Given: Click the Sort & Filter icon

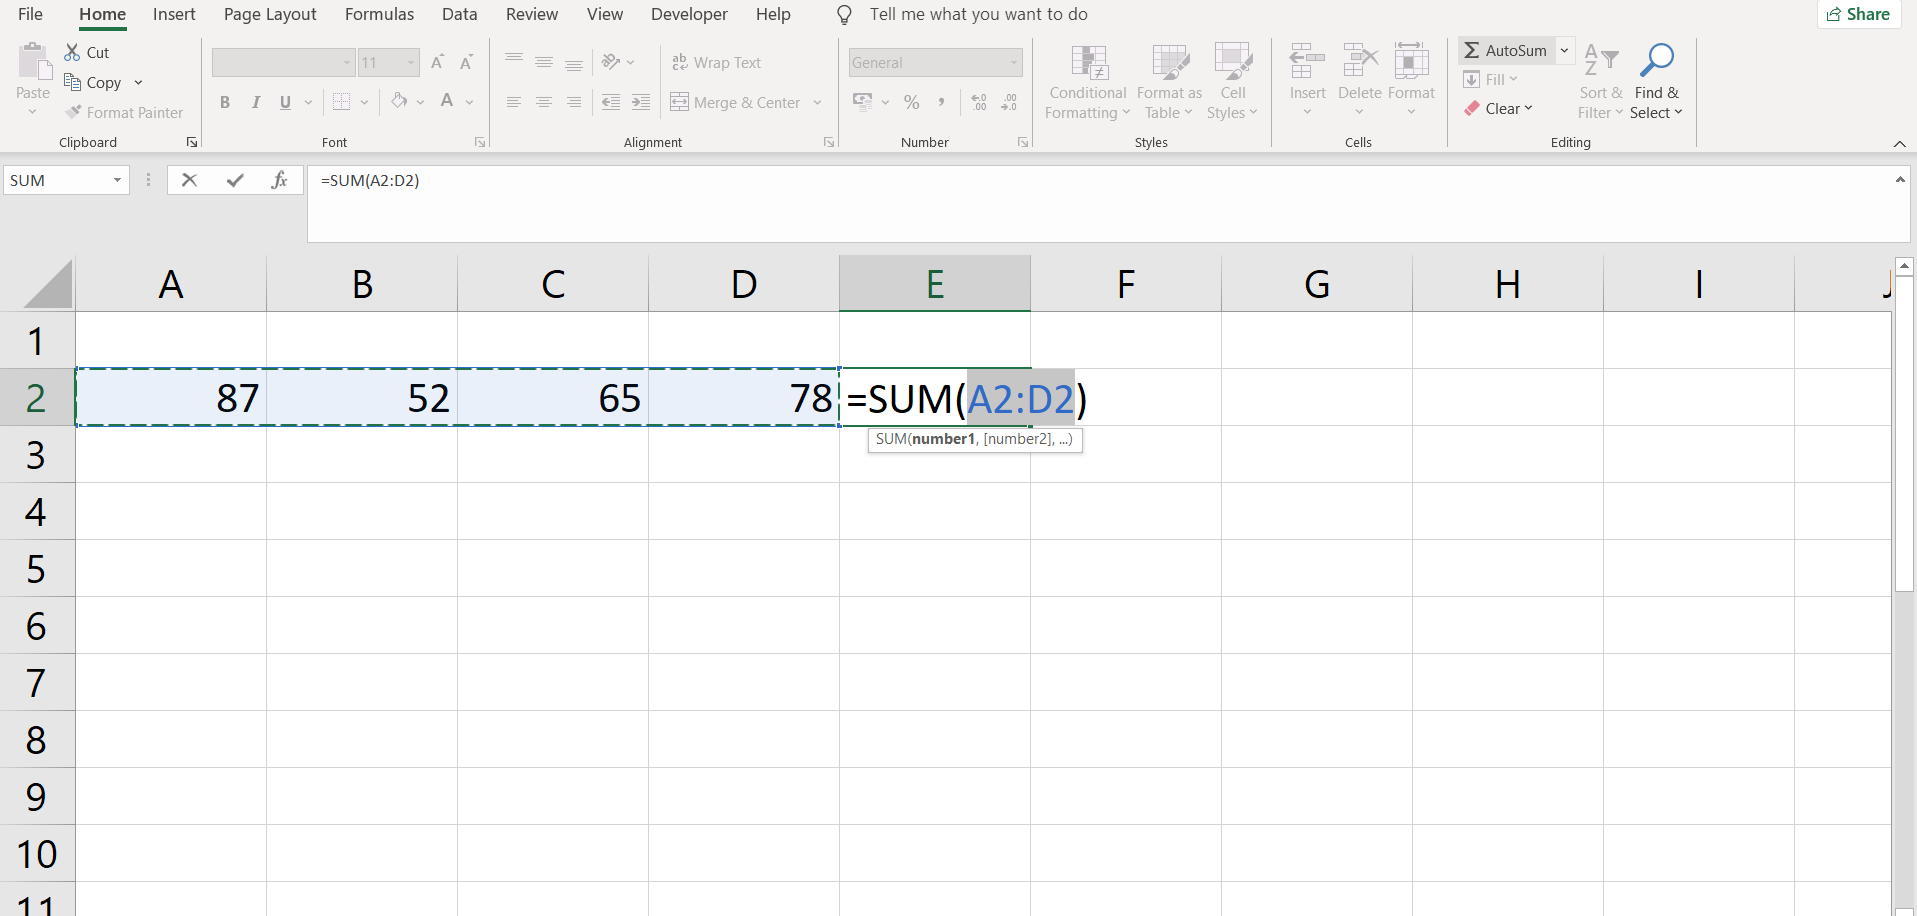Looking at the screenshot, I should pos(1600,60).
